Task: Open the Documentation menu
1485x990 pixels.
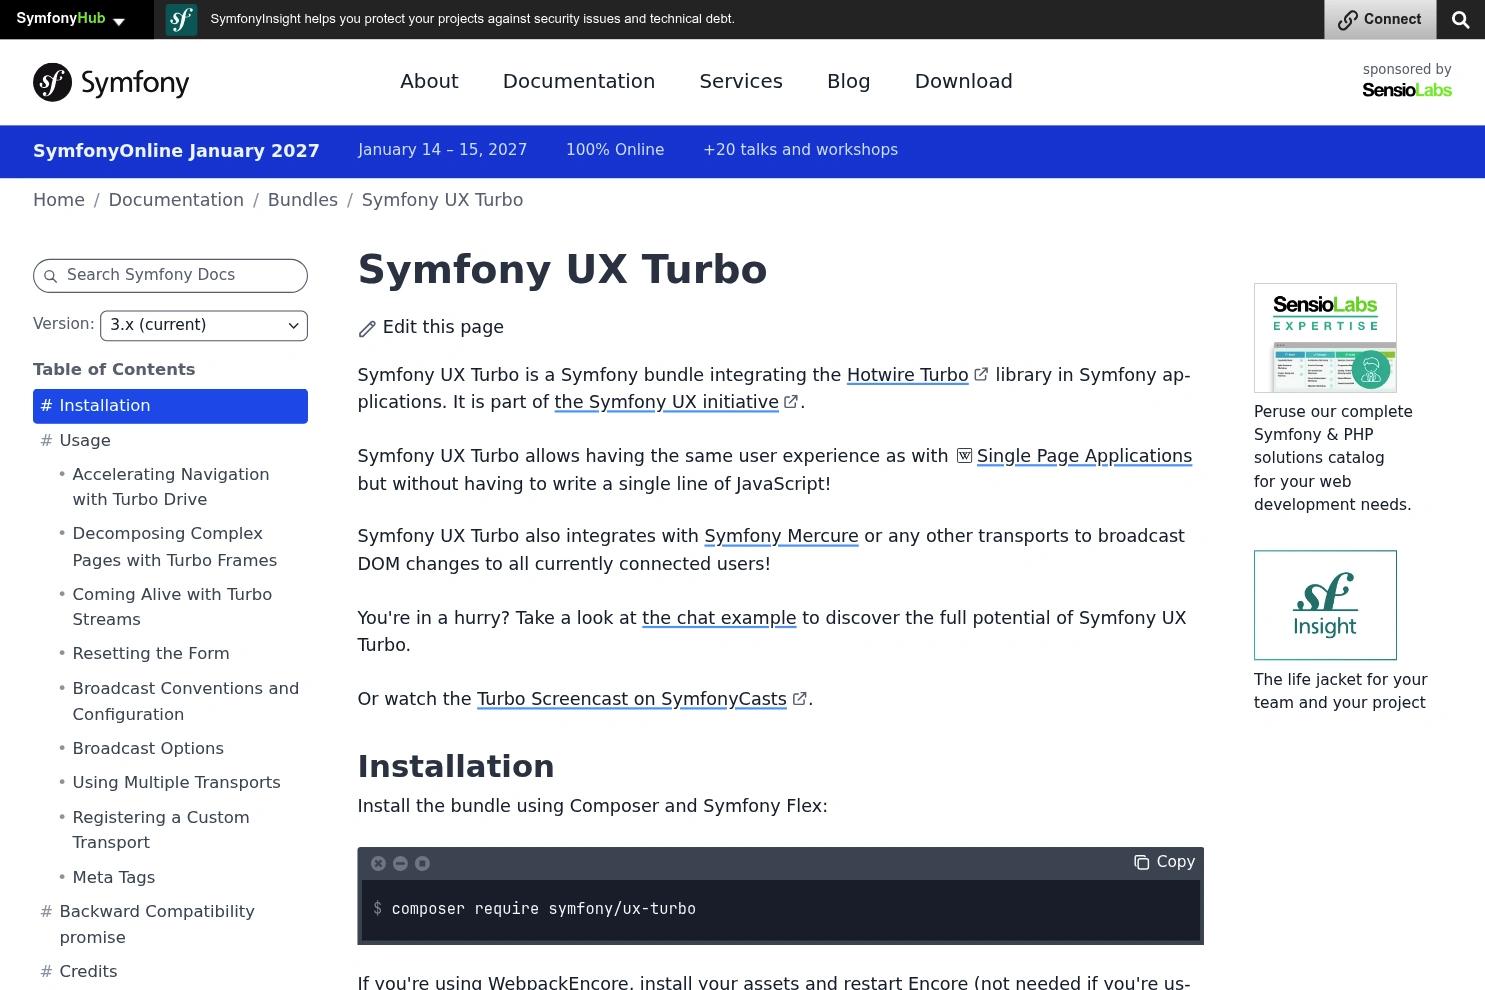Action: [x=579, y=81]
